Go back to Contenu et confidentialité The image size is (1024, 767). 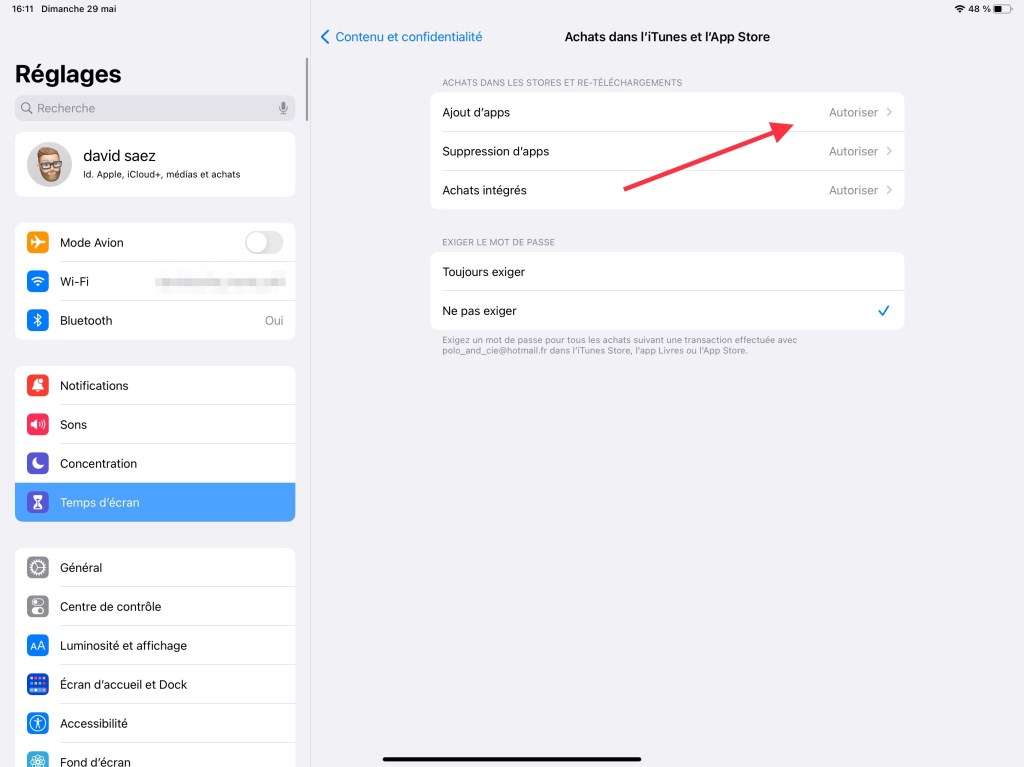click(401, 37)
